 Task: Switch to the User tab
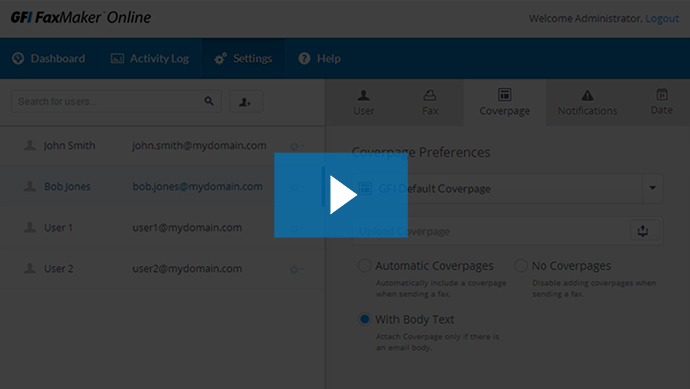pos(363,103)
